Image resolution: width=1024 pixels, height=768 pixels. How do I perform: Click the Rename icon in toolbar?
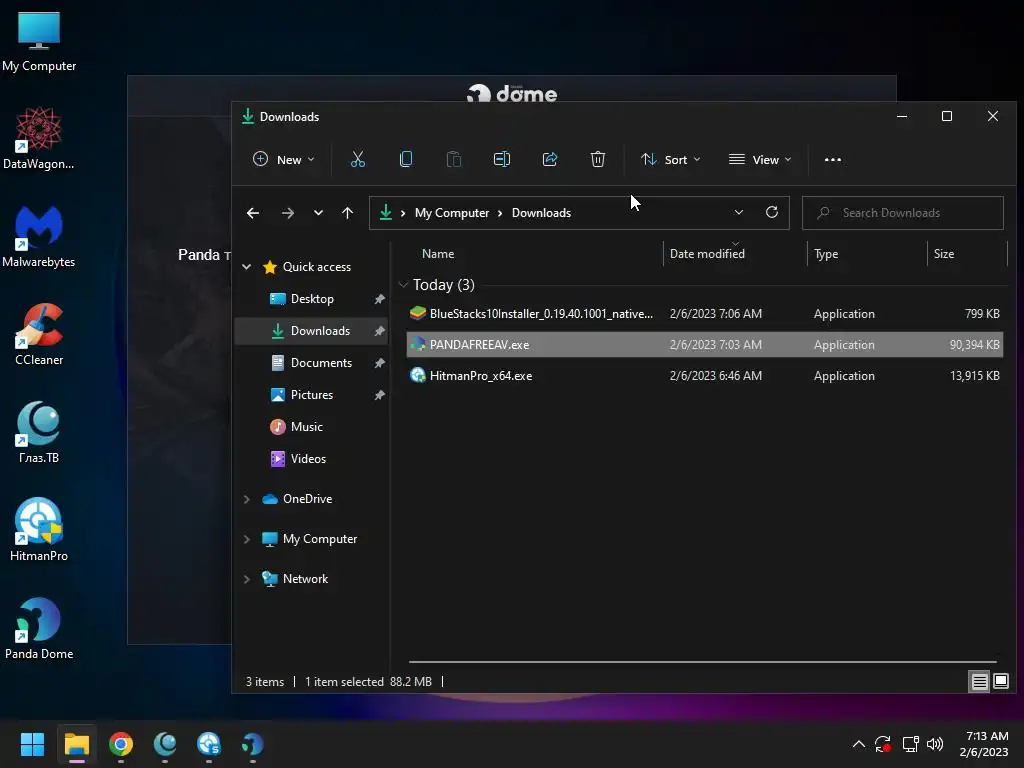click(502, 159)
